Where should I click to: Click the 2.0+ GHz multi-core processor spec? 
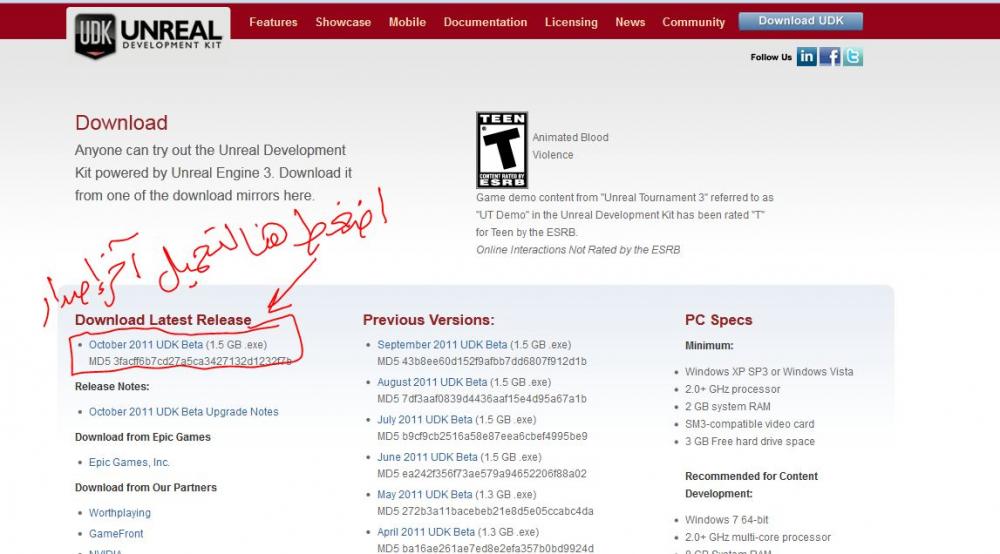point(758,537)
